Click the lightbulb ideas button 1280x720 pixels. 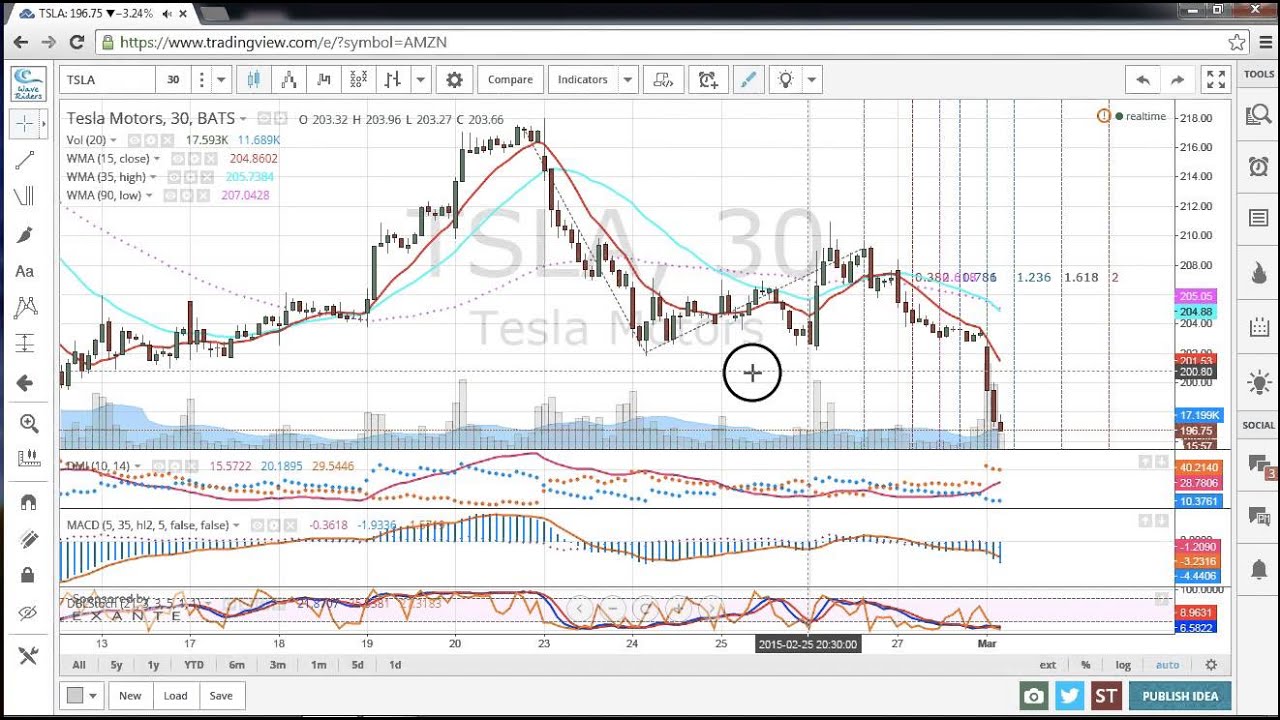[x=786, y=80]
